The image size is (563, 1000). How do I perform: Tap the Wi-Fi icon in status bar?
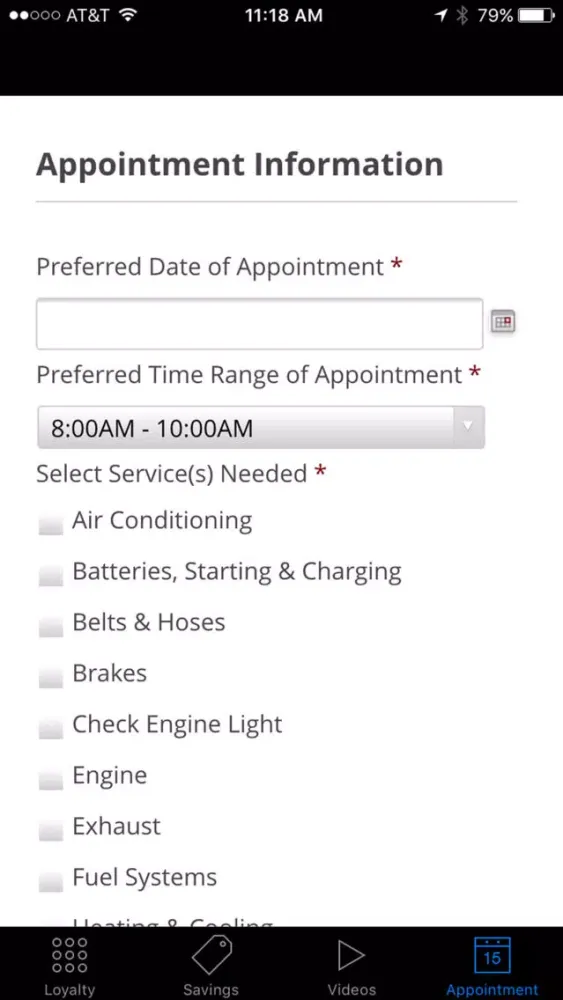(129, 15)
